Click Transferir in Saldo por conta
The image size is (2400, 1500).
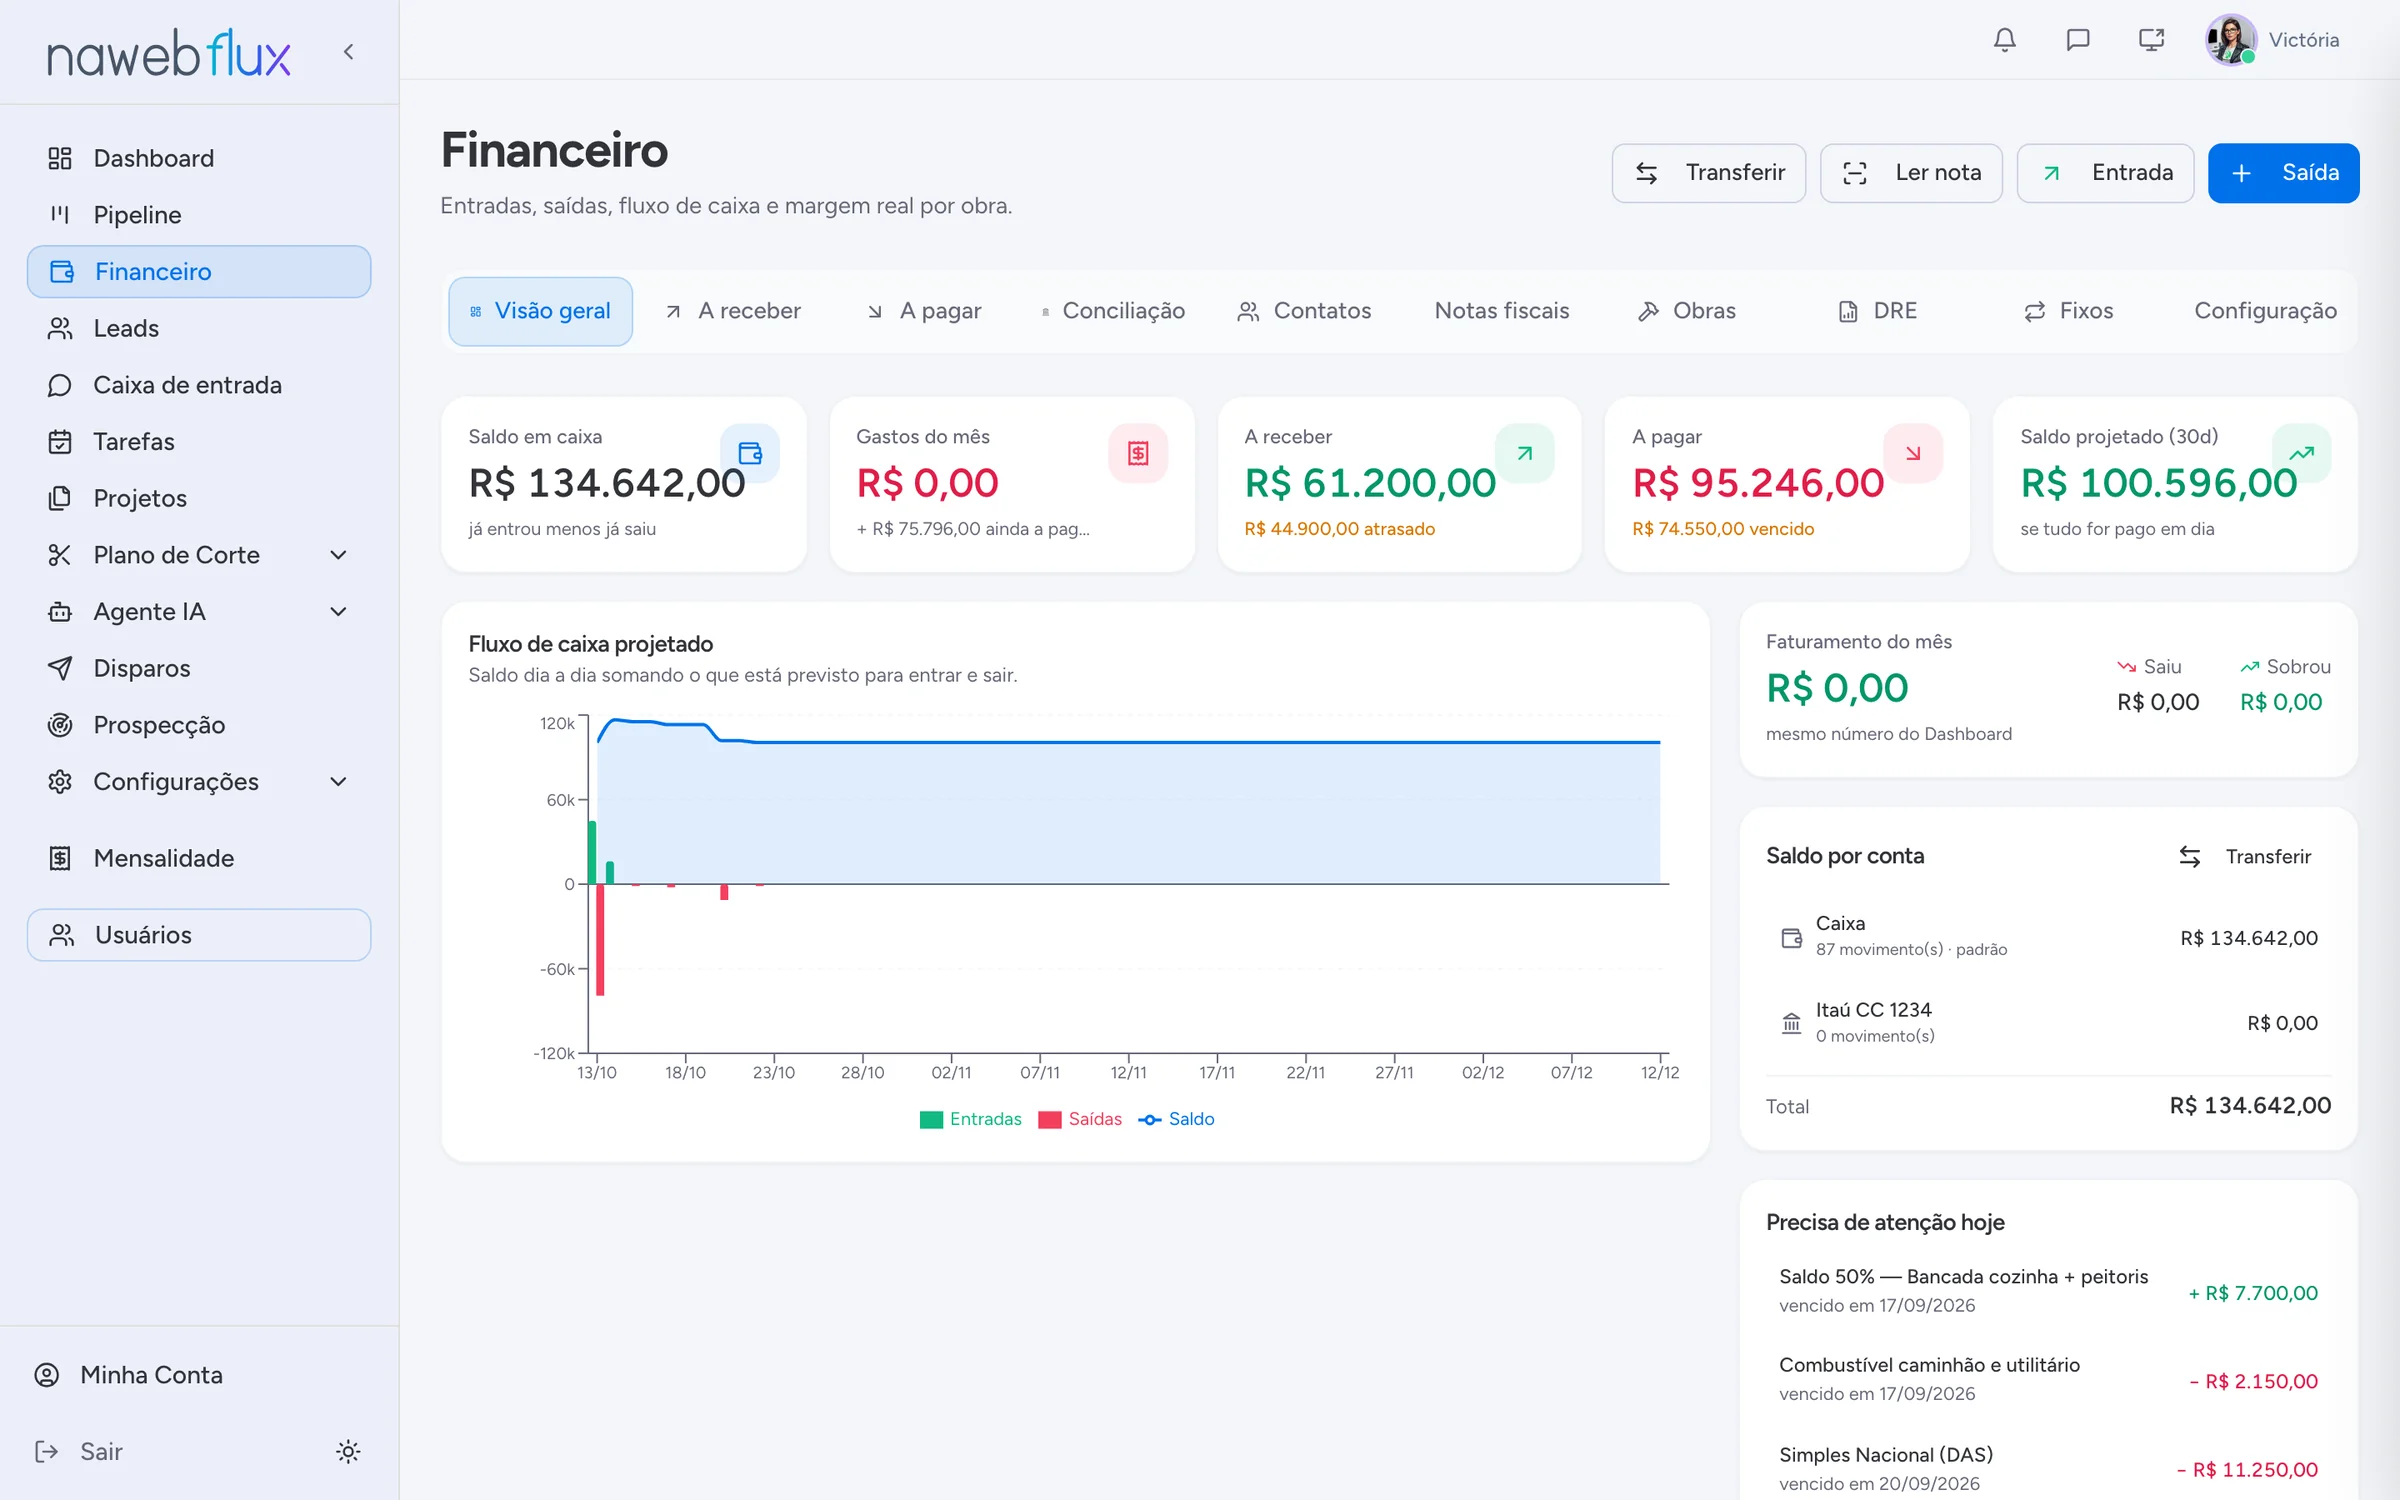(x=2245, y=856)
